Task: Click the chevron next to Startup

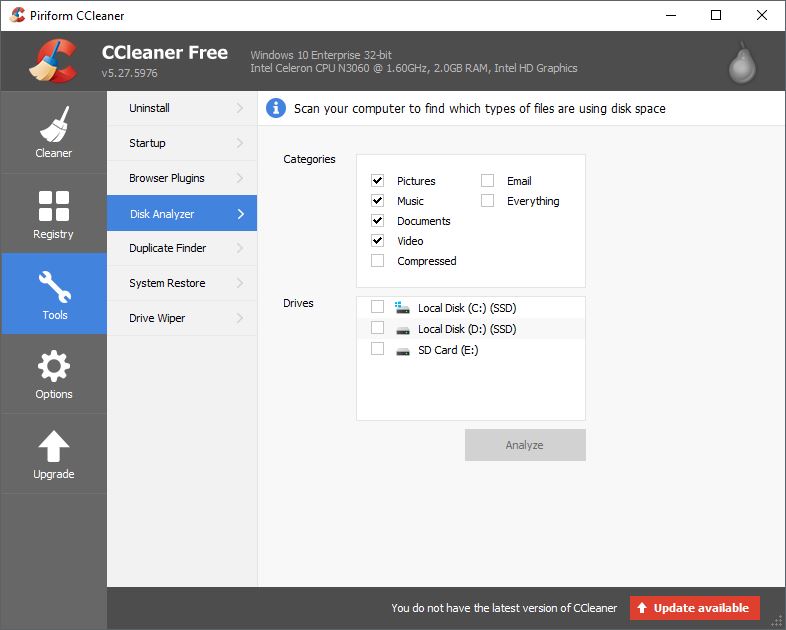Action: point(240,143)
